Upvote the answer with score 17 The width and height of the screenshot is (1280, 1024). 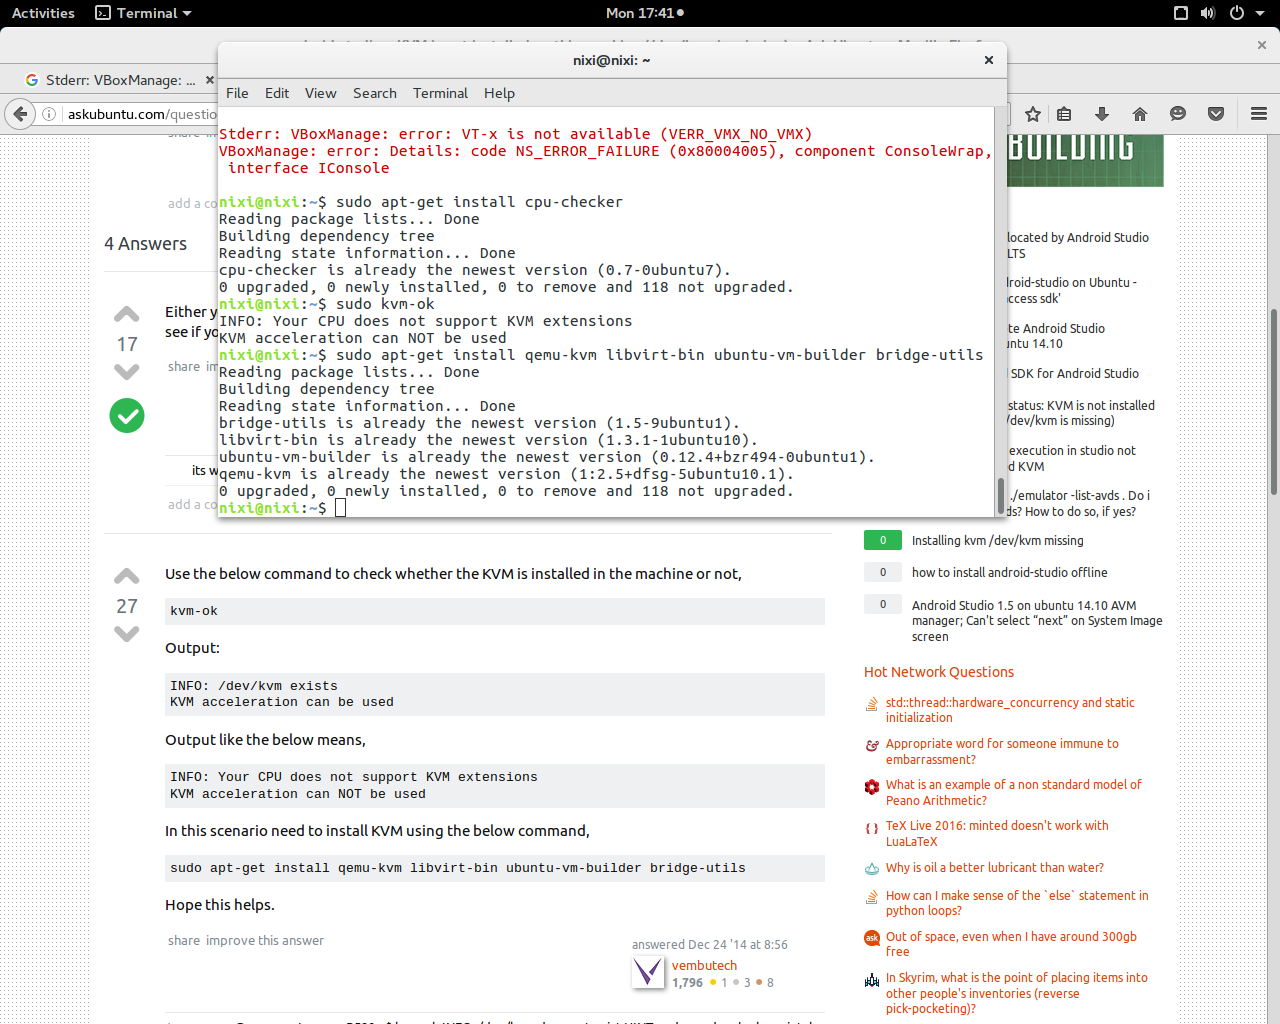(127, 314)
